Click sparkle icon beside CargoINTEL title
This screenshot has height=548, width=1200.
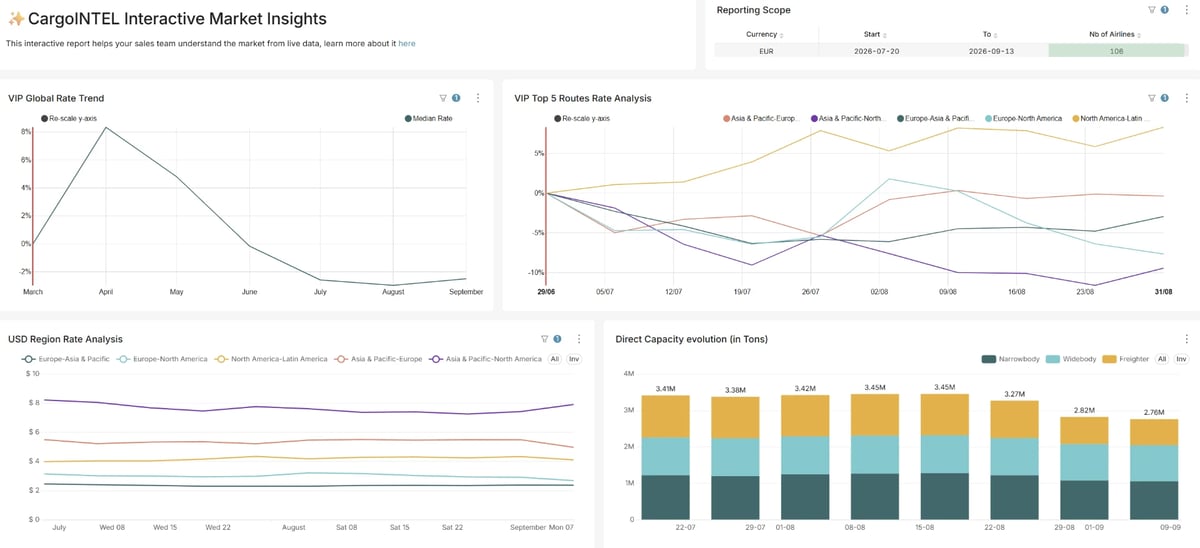[16, 19]
